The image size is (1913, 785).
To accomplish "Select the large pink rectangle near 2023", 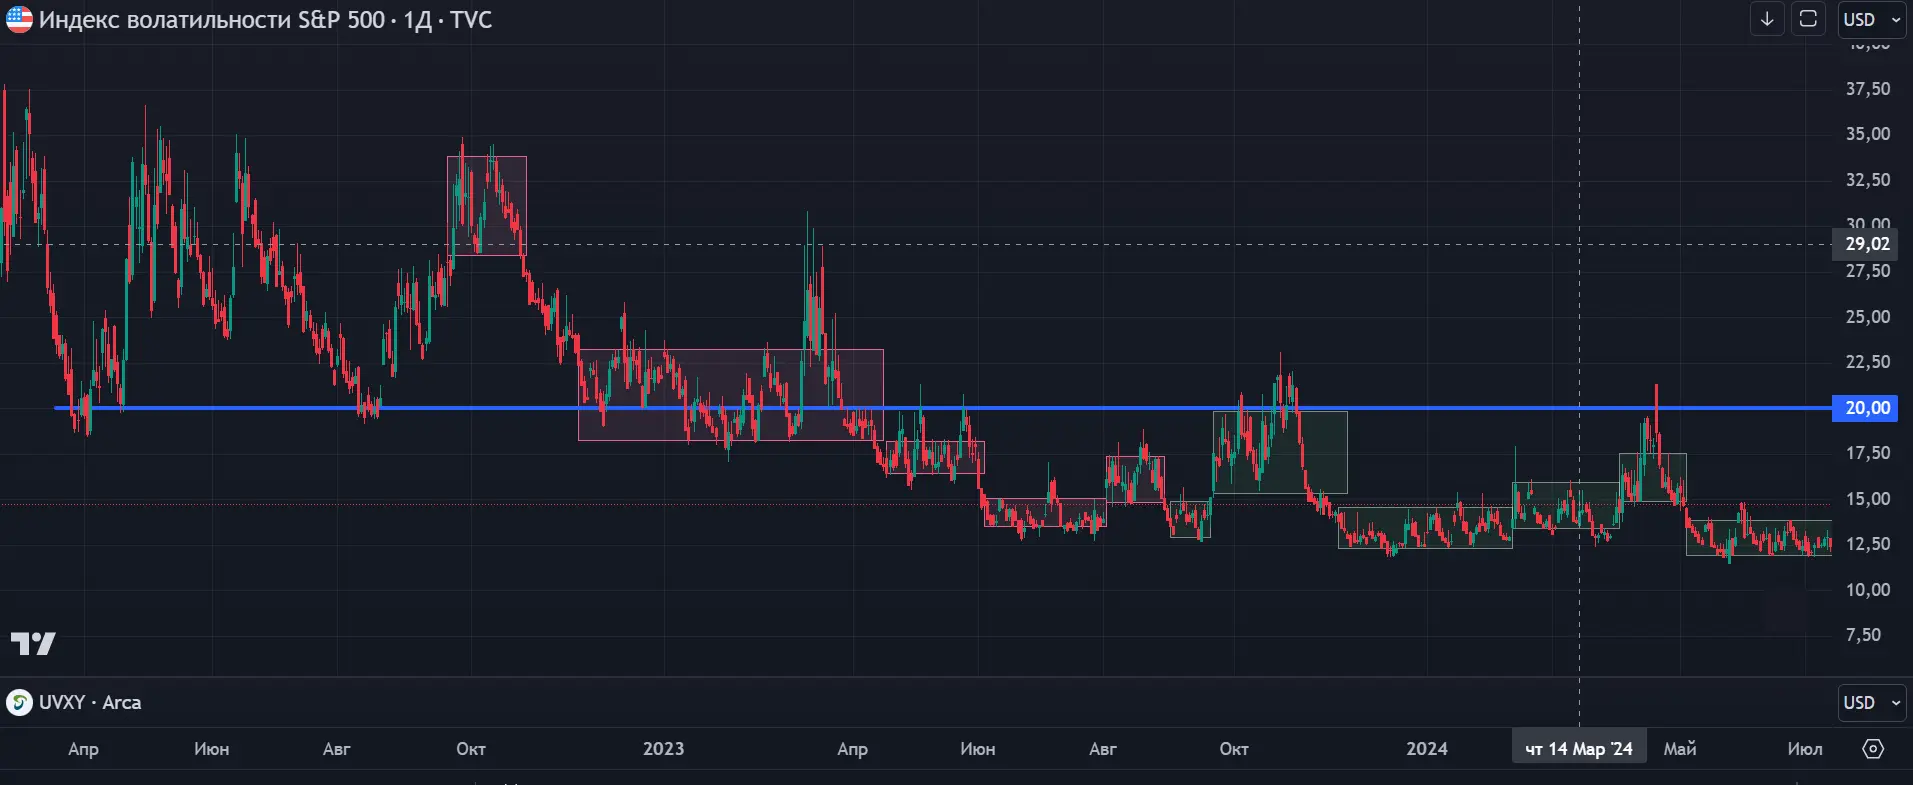I will pyautogui.click(x=731, y=394).
